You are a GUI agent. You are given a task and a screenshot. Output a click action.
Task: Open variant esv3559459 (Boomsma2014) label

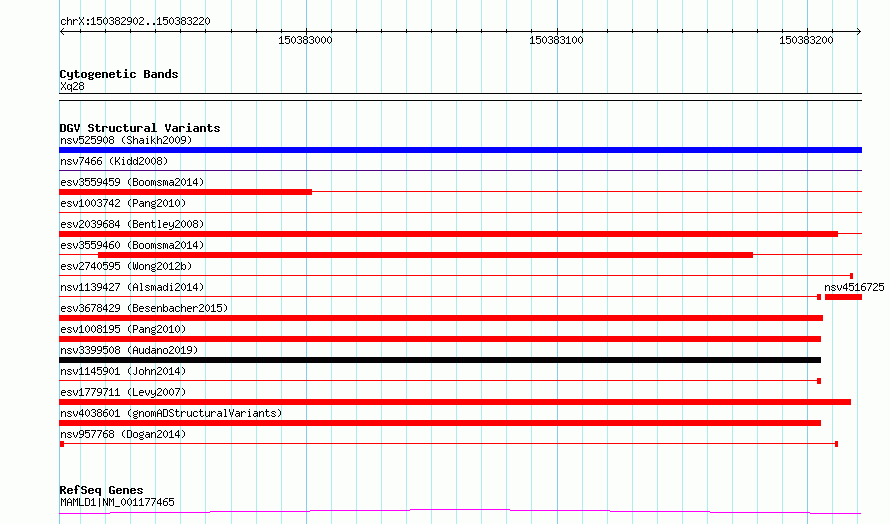(132, 182)
